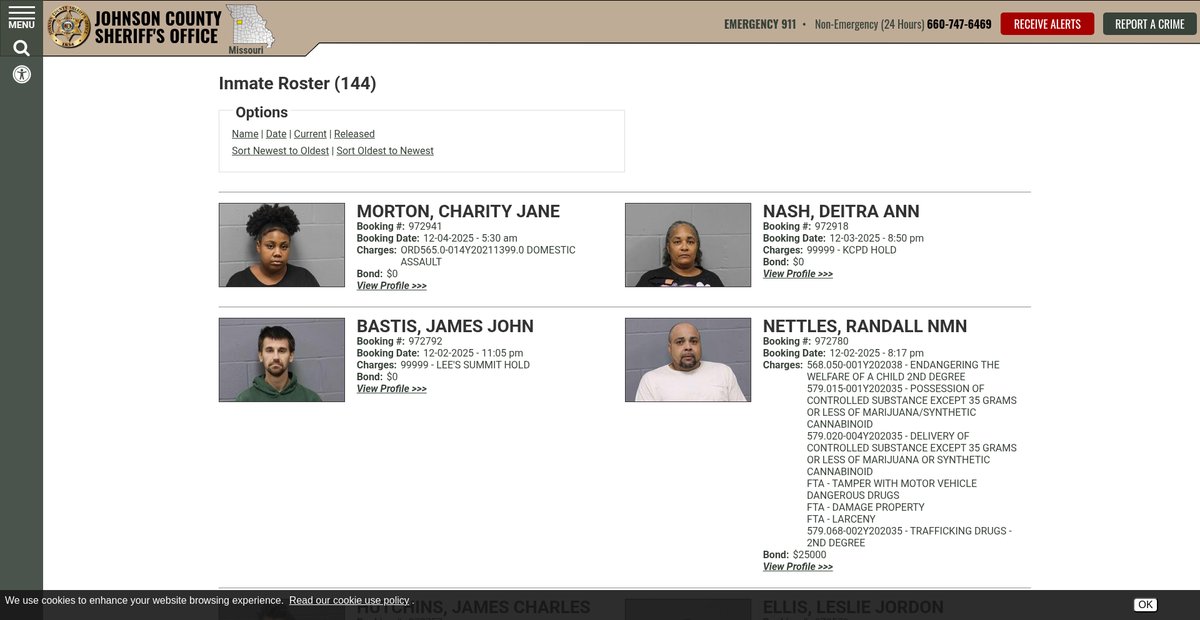The image size is (1200, 620).
Task: Click booking date 12-02-2025 - 8:17 pm
Action: coord(876,354)
